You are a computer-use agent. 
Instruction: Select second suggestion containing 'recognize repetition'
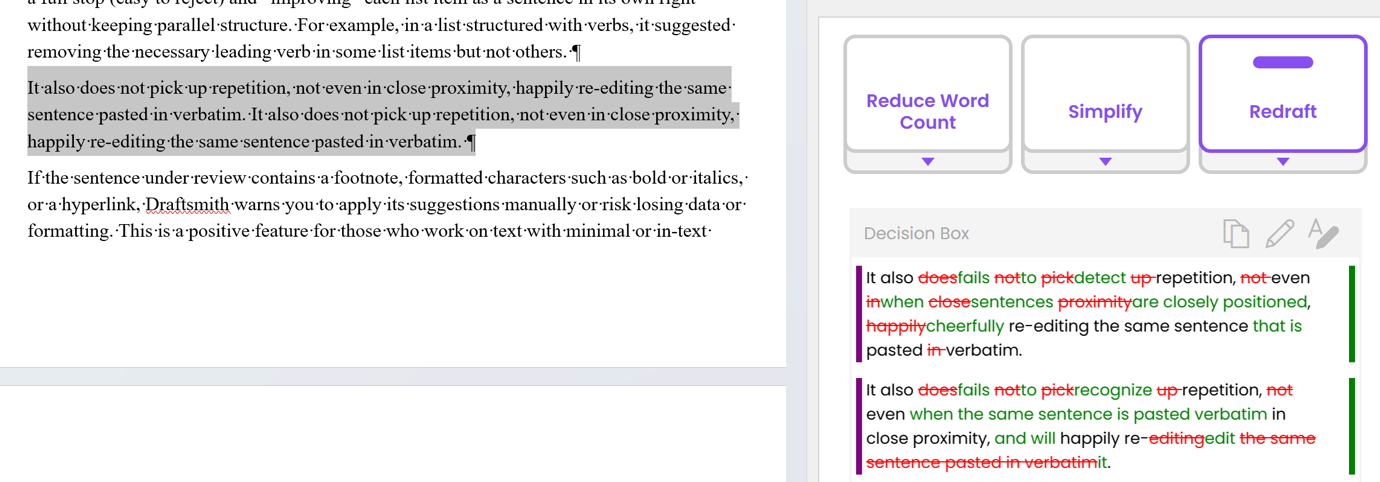pyautogui.click(x=1104, y=426)
